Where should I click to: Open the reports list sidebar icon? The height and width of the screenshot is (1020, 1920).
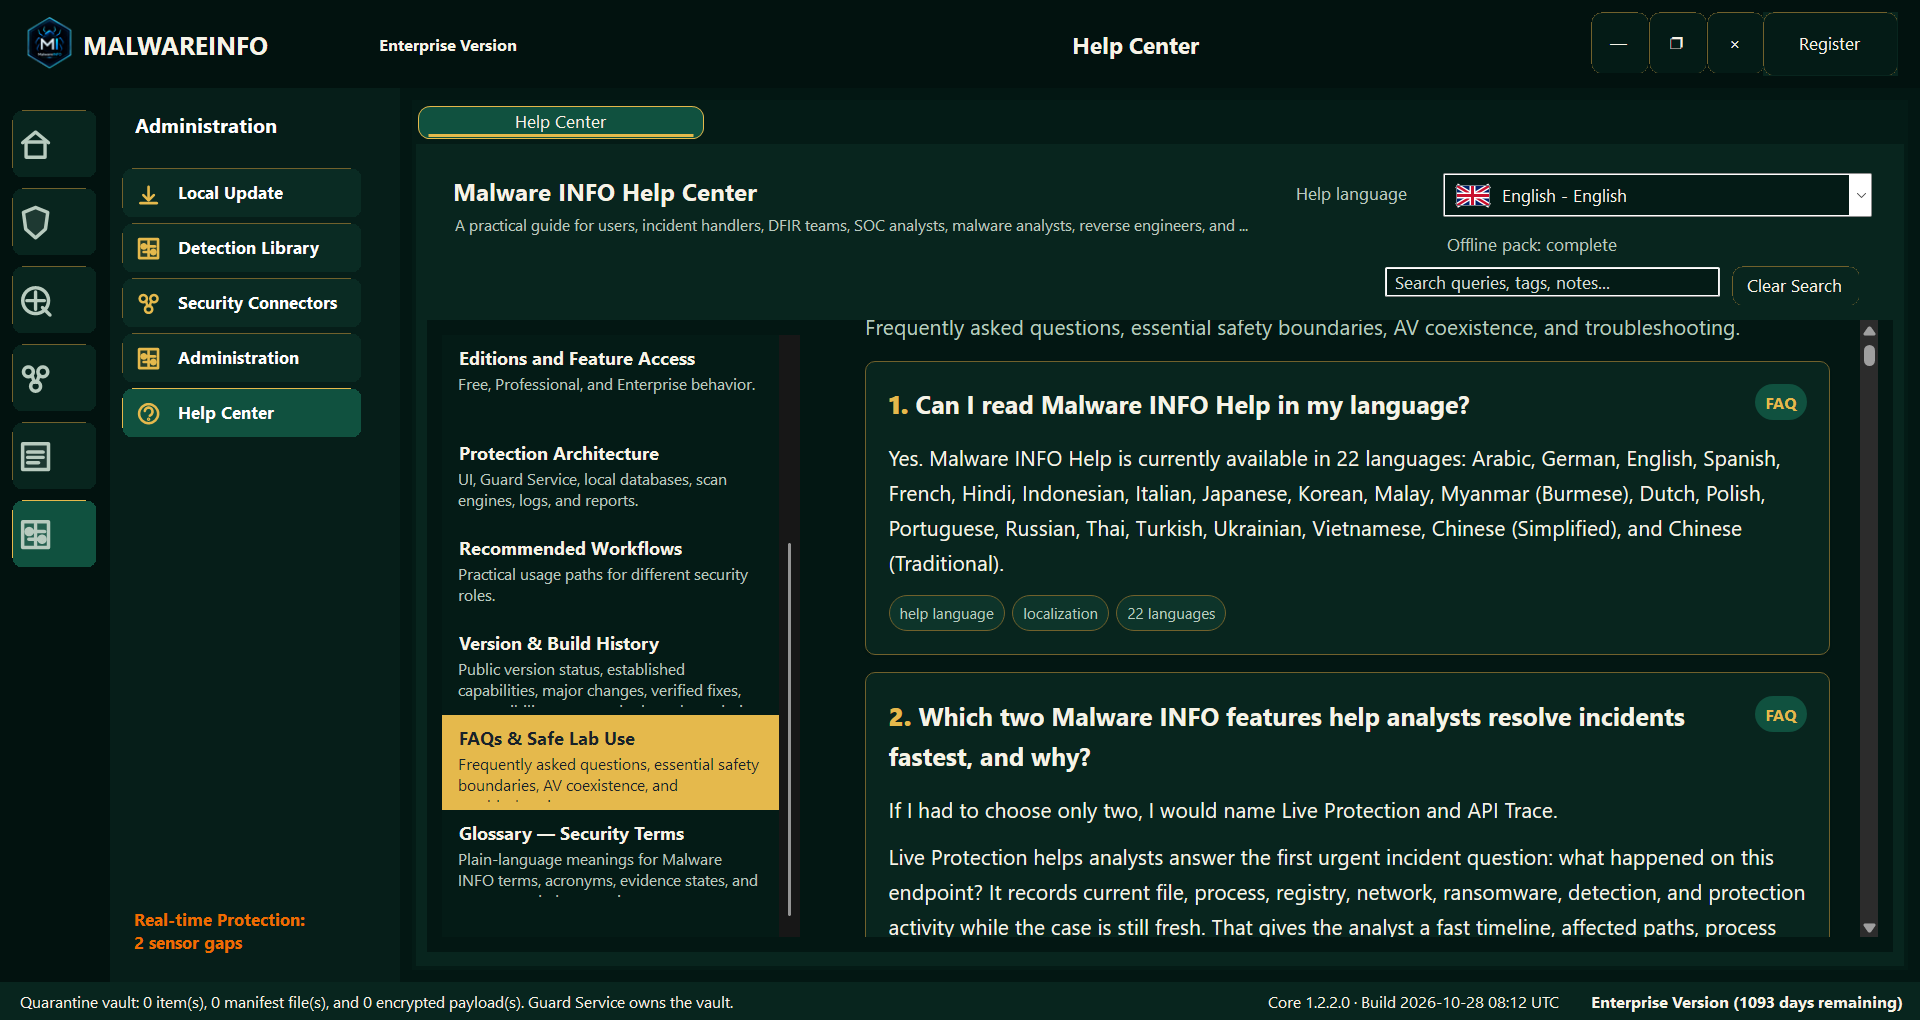54,457
